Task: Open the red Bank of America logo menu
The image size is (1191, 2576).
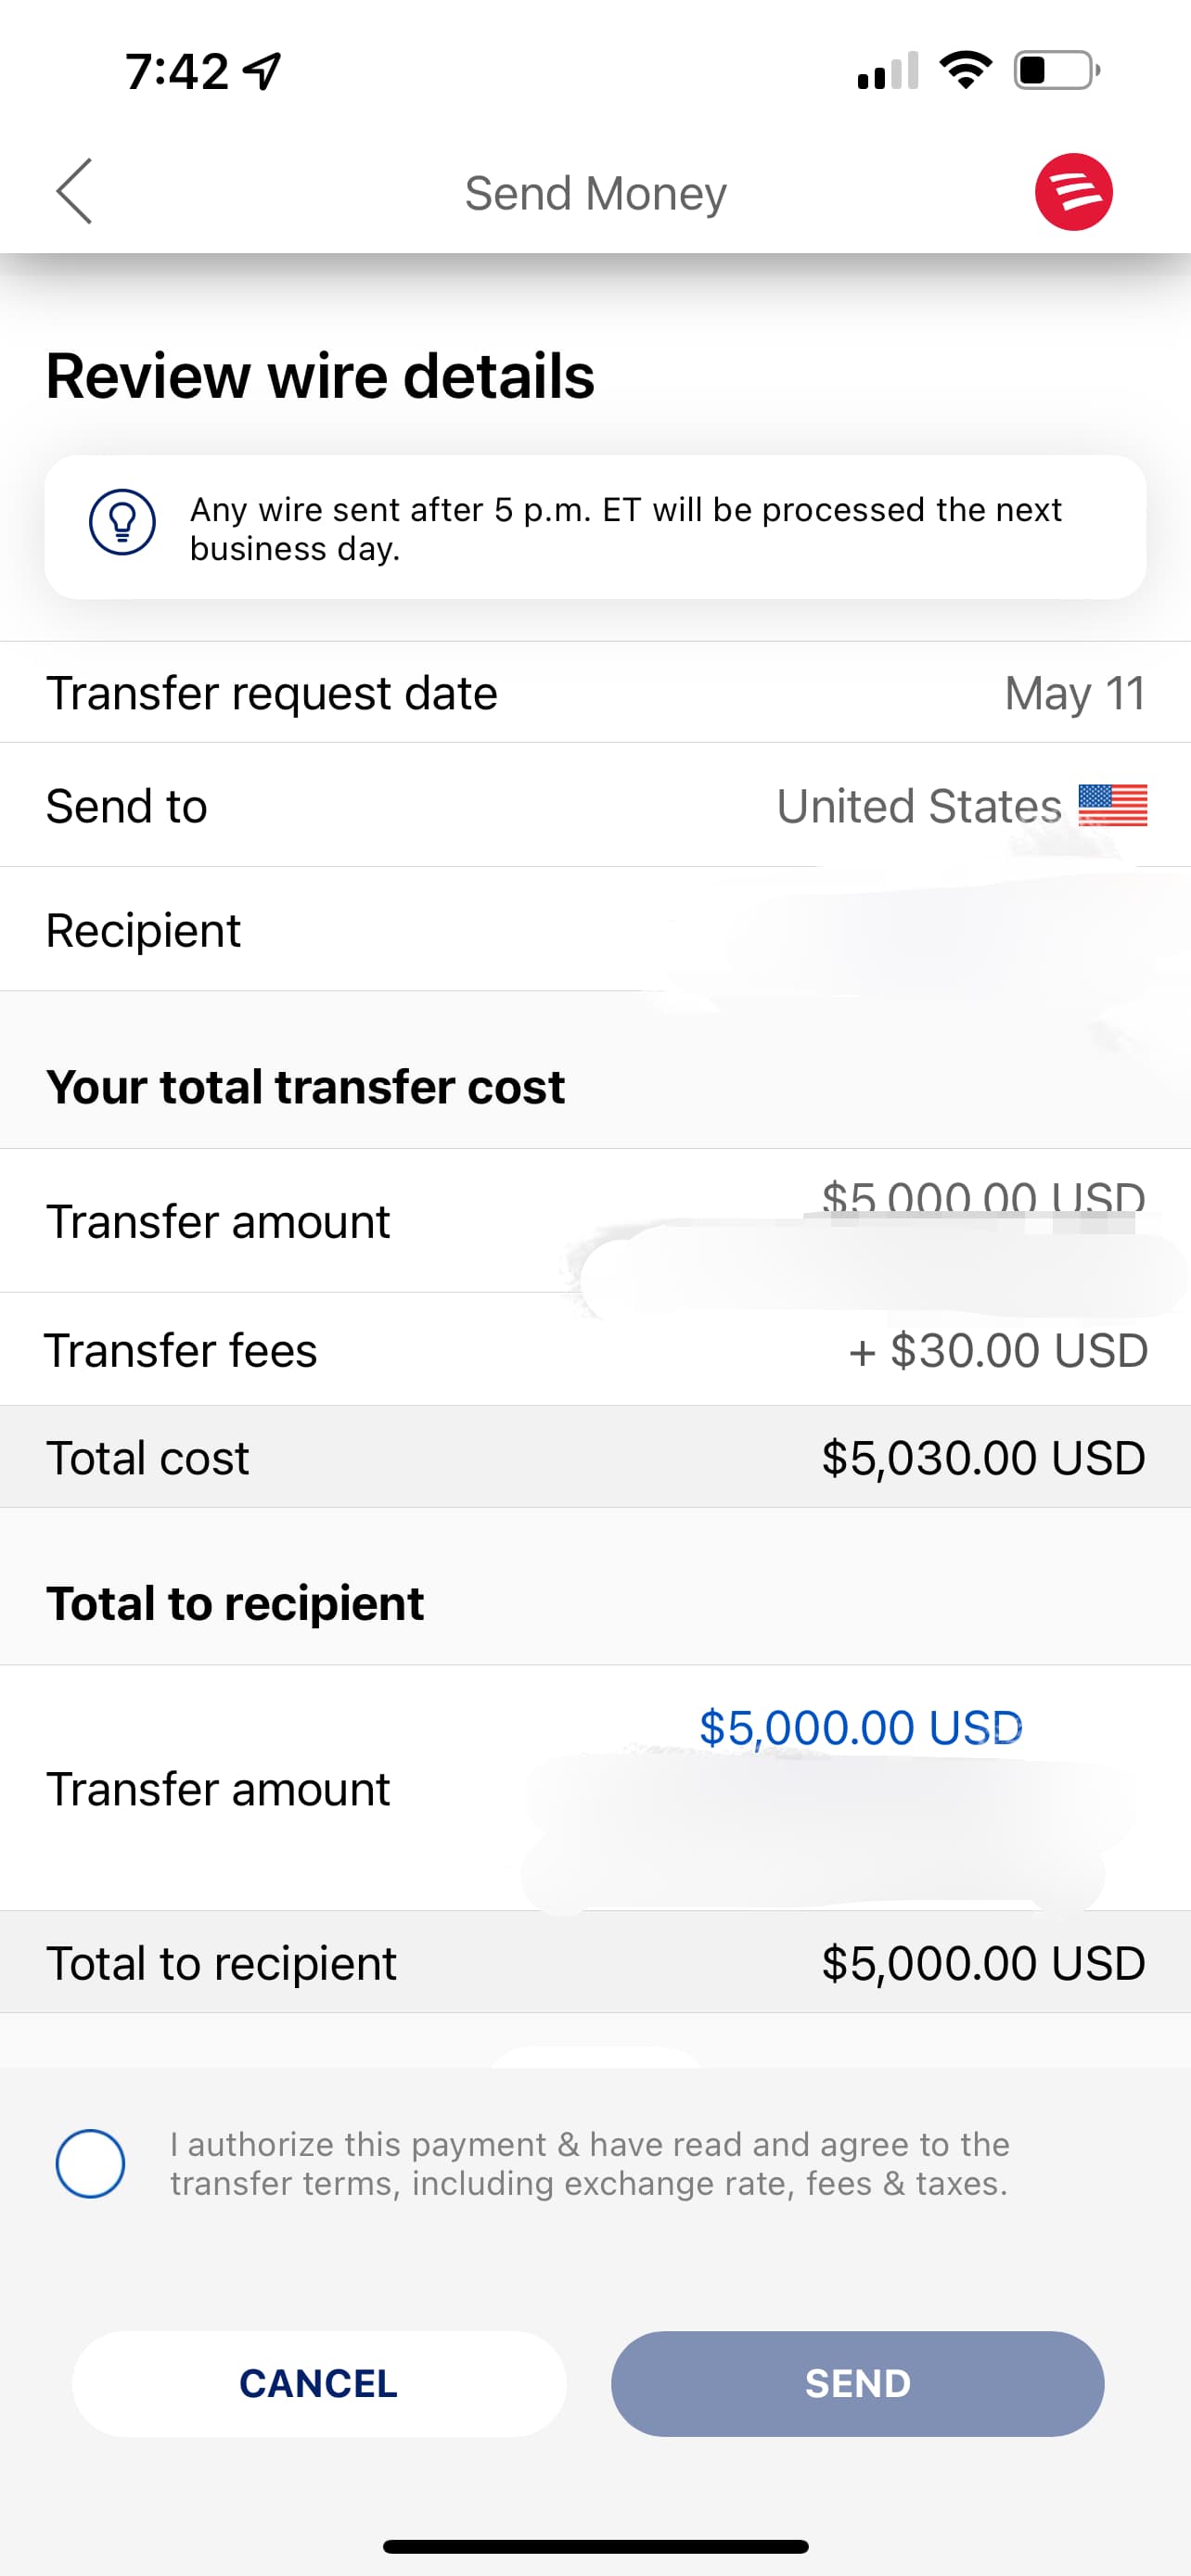Action: click(1073, 192)
